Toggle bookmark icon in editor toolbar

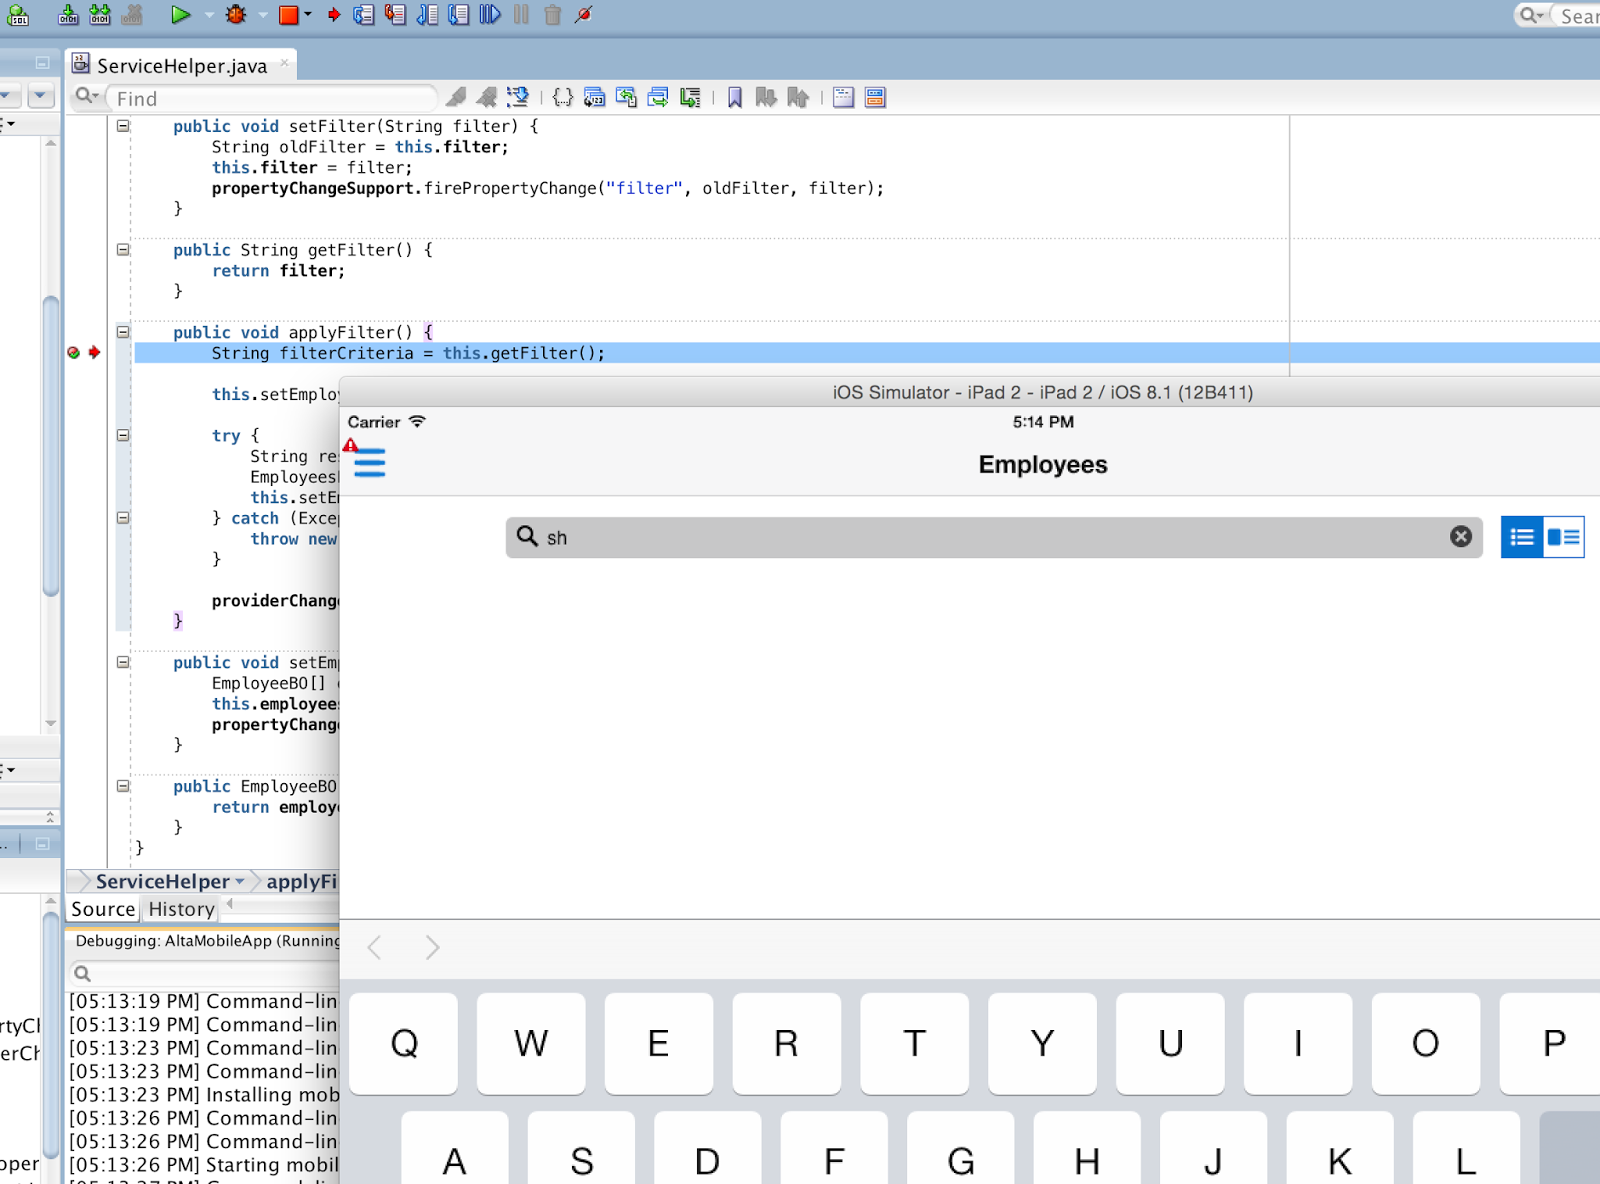coord(735,97)
